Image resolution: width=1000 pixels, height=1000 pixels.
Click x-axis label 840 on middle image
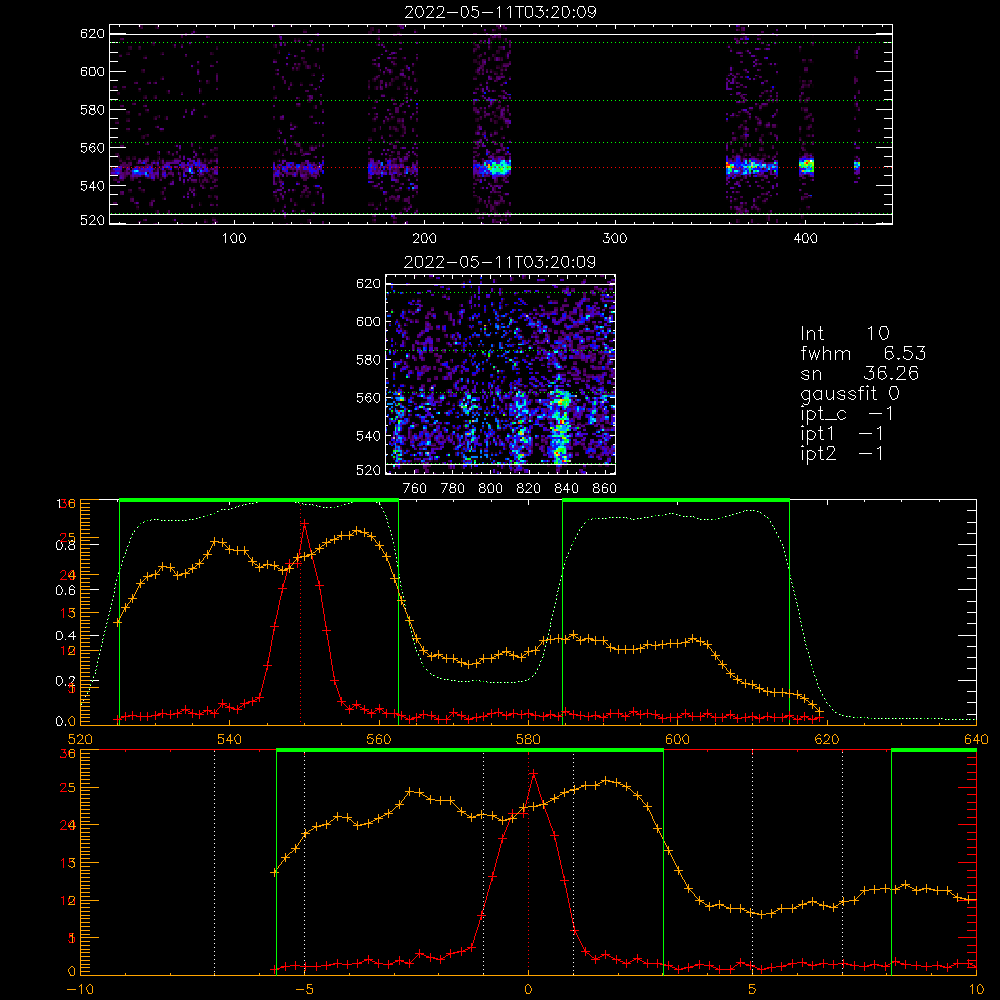coord(566,489)
